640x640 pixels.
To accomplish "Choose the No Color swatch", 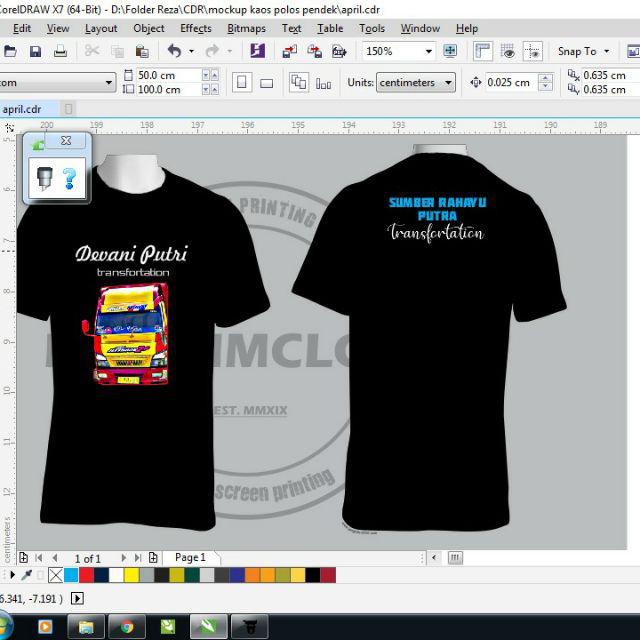I will coord(55,575).
